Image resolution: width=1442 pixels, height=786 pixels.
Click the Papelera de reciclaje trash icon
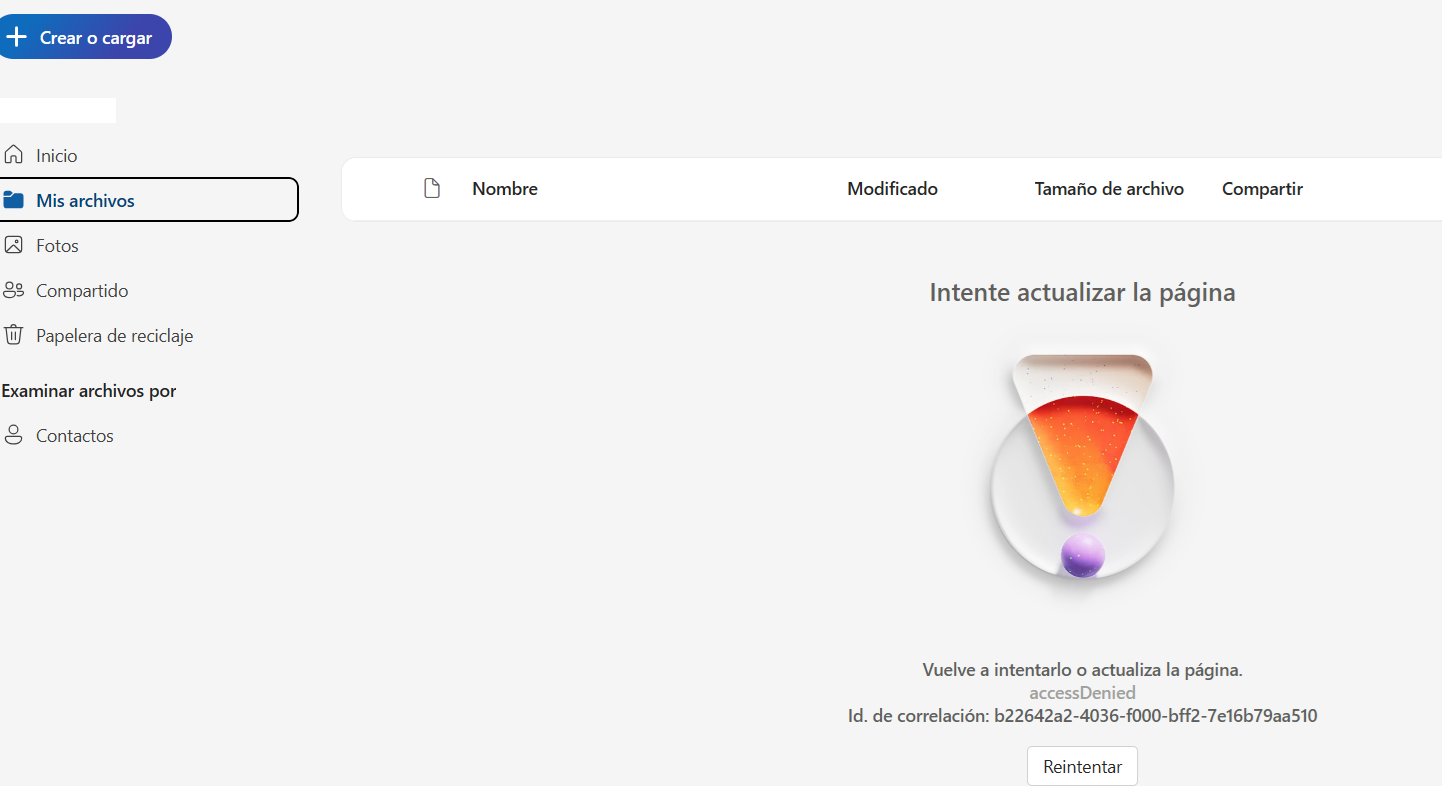(13, 334)
